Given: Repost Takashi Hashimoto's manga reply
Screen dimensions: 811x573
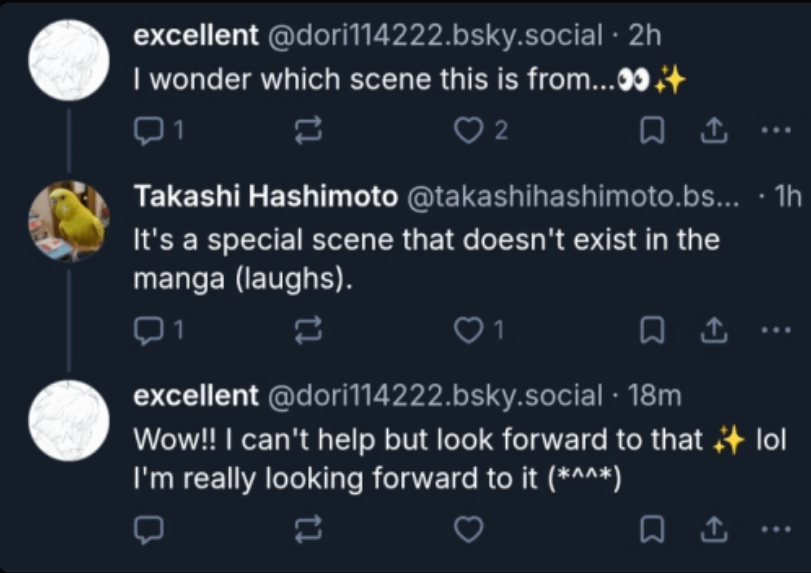Looking at the screenshot, I should (308, 330).
